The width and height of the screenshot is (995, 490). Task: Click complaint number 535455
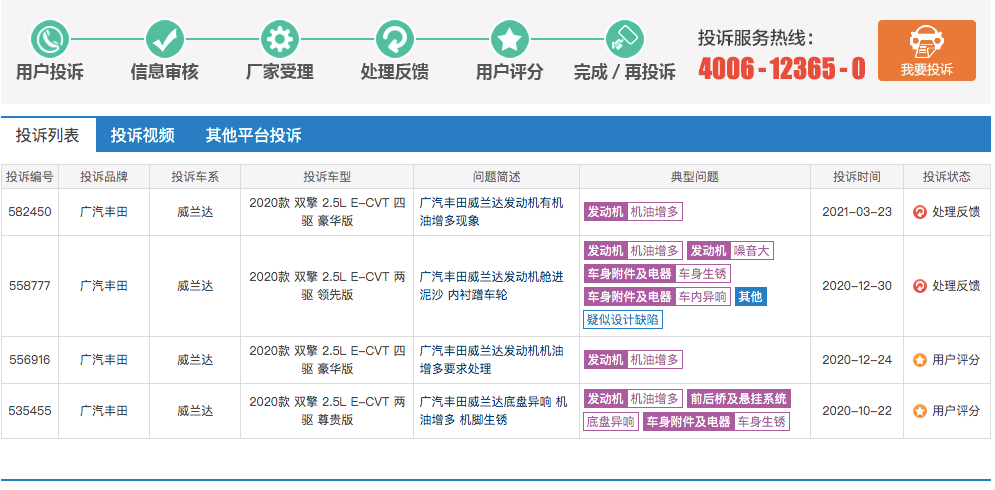click(x=30, y=411)
